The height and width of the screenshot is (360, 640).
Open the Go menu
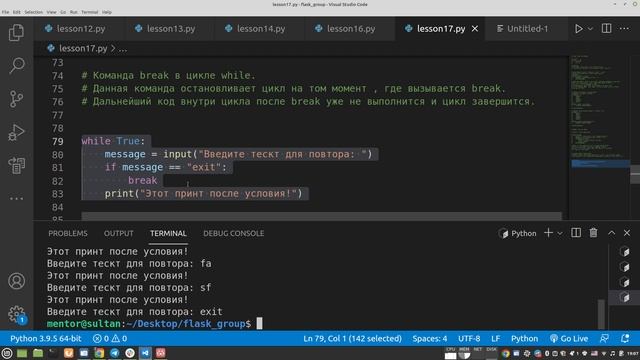(x=63, y=12)
